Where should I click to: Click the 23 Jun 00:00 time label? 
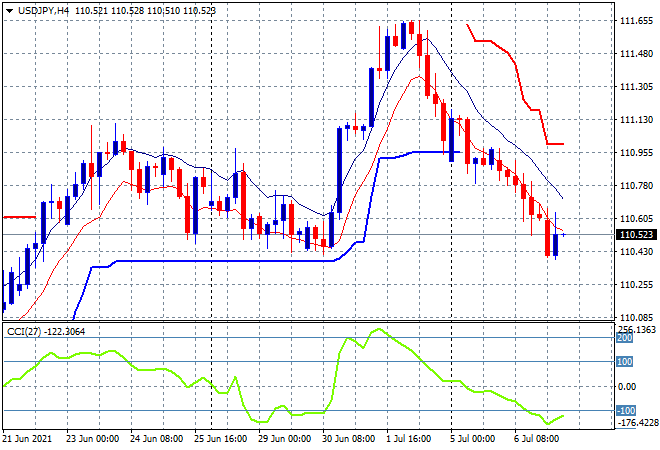[x=93, y=439]
